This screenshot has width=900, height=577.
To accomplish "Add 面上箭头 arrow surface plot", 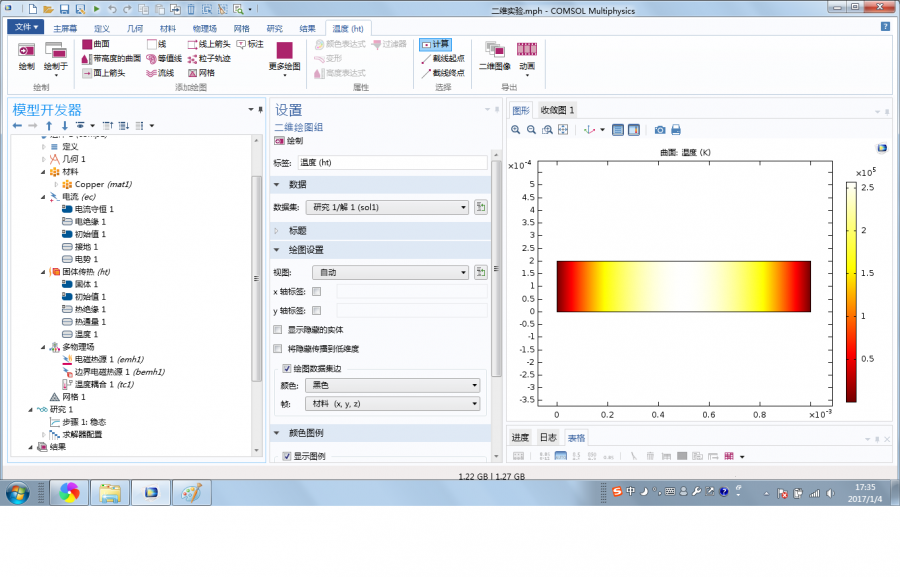I will [x=103, y=73].
